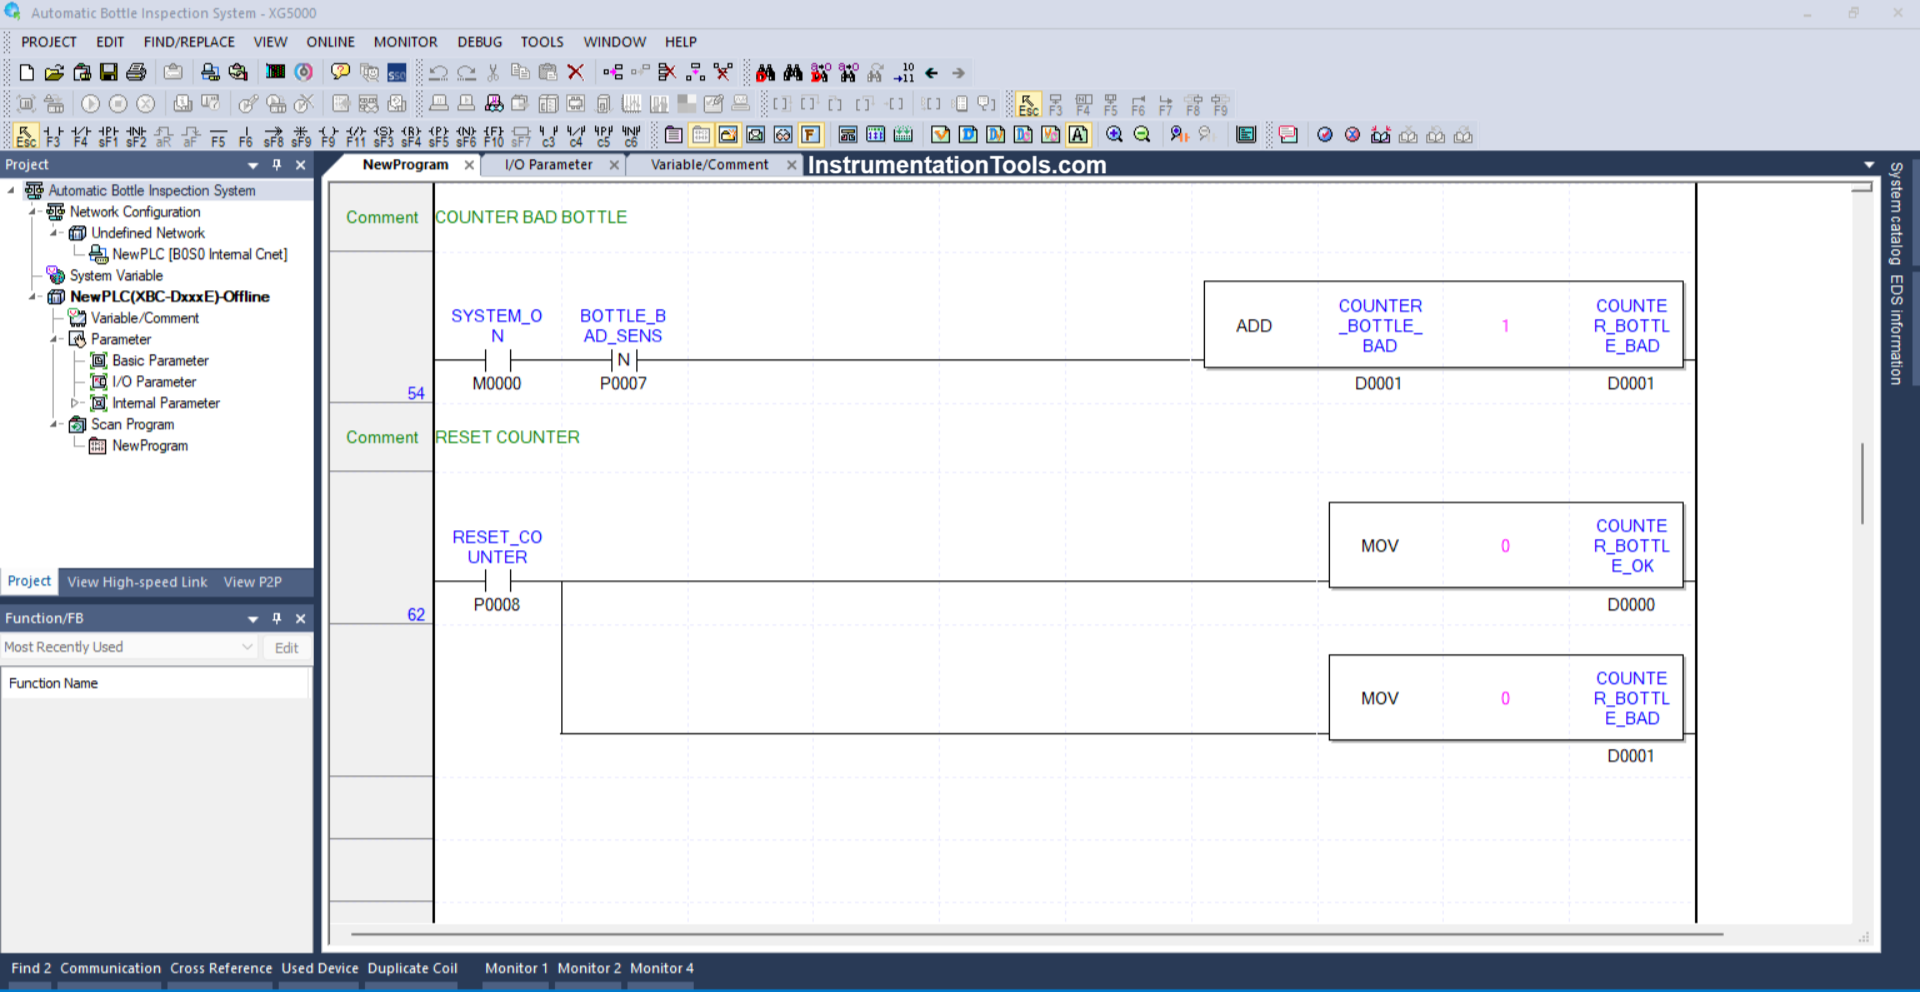Open the Most Recently Used combo box
This screenshot has height=992, width=1920.
129,647
